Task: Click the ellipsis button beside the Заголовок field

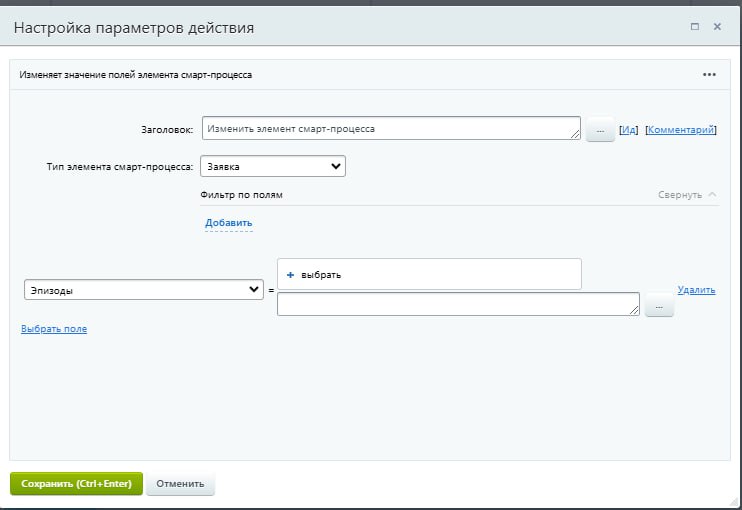Action: [599, 130]
